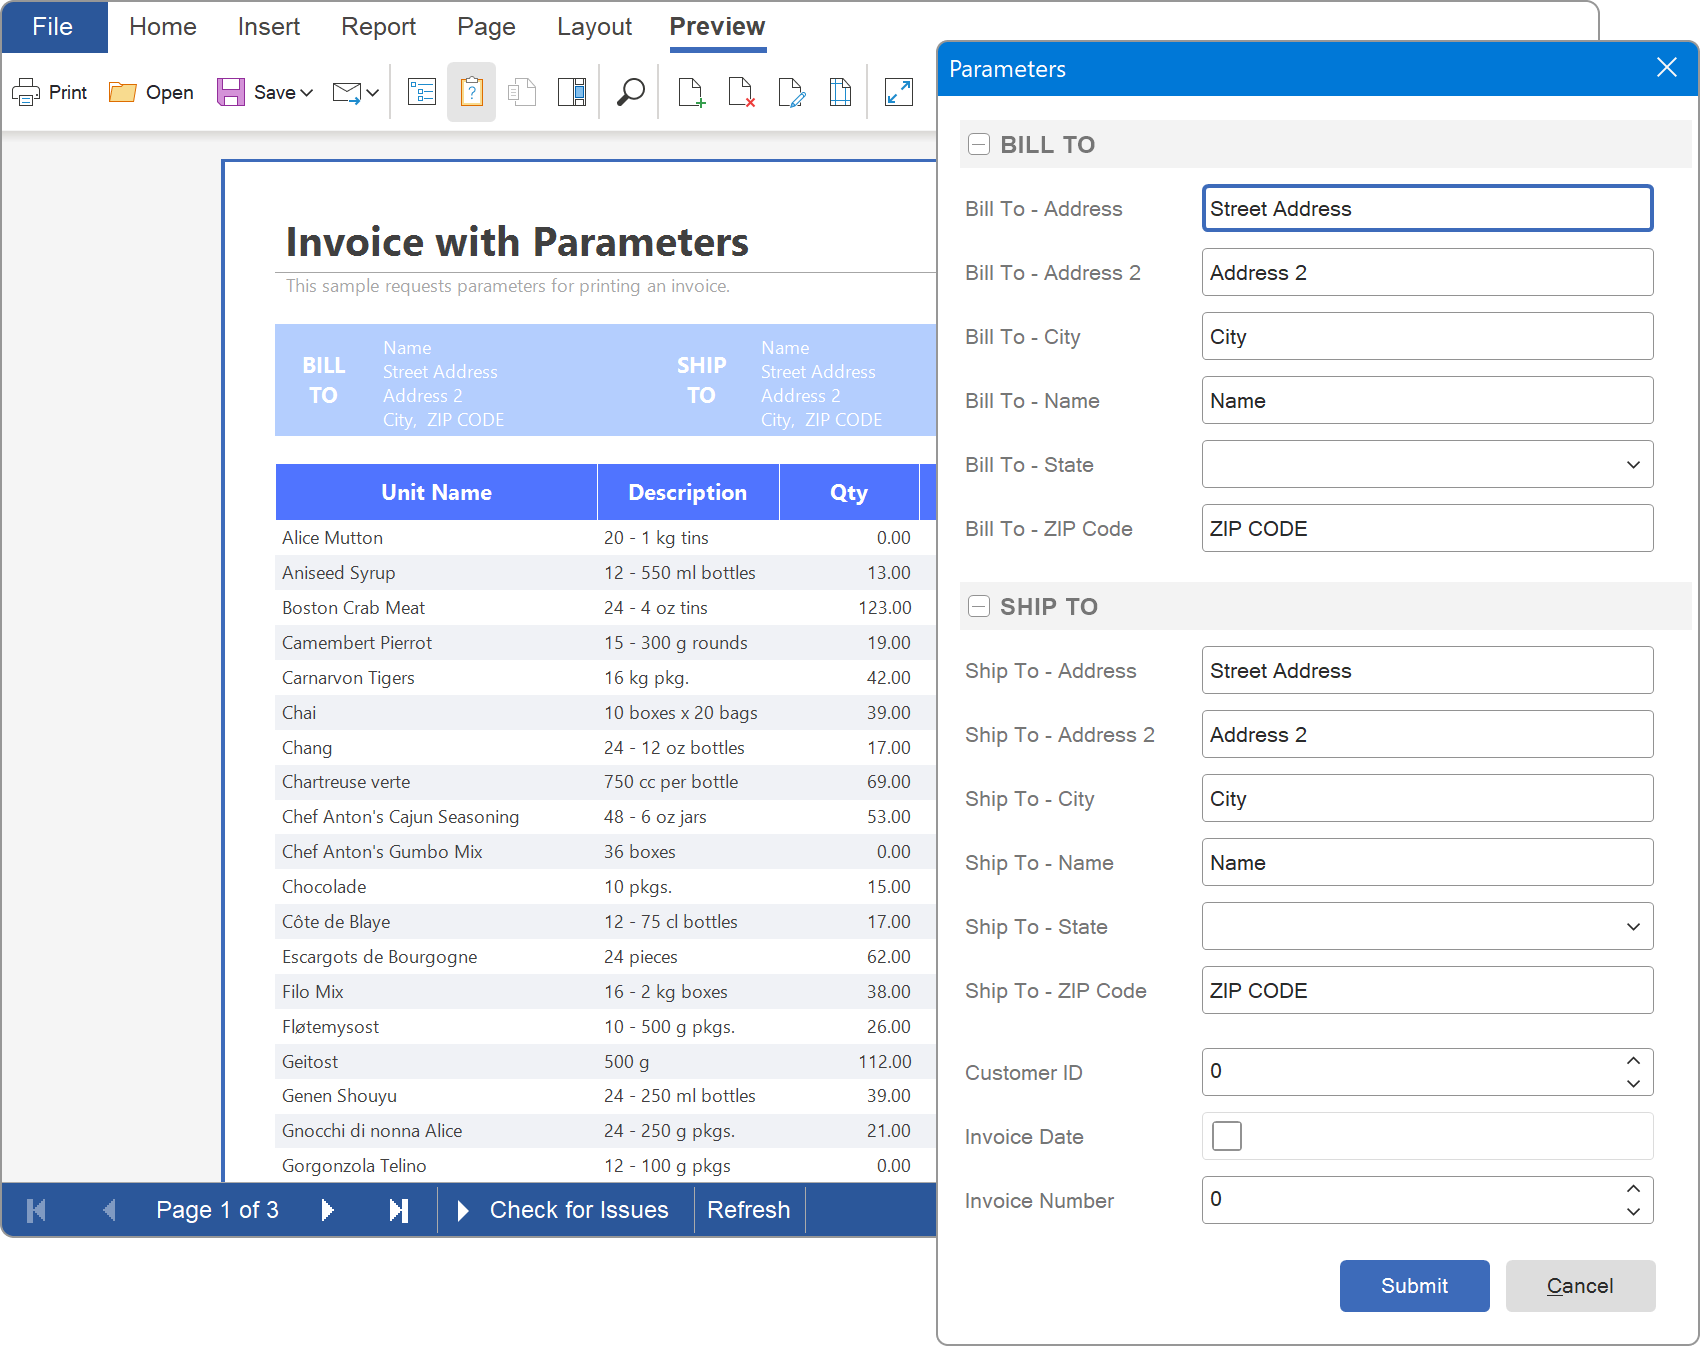Click the delete page icon

coord(741,93)
